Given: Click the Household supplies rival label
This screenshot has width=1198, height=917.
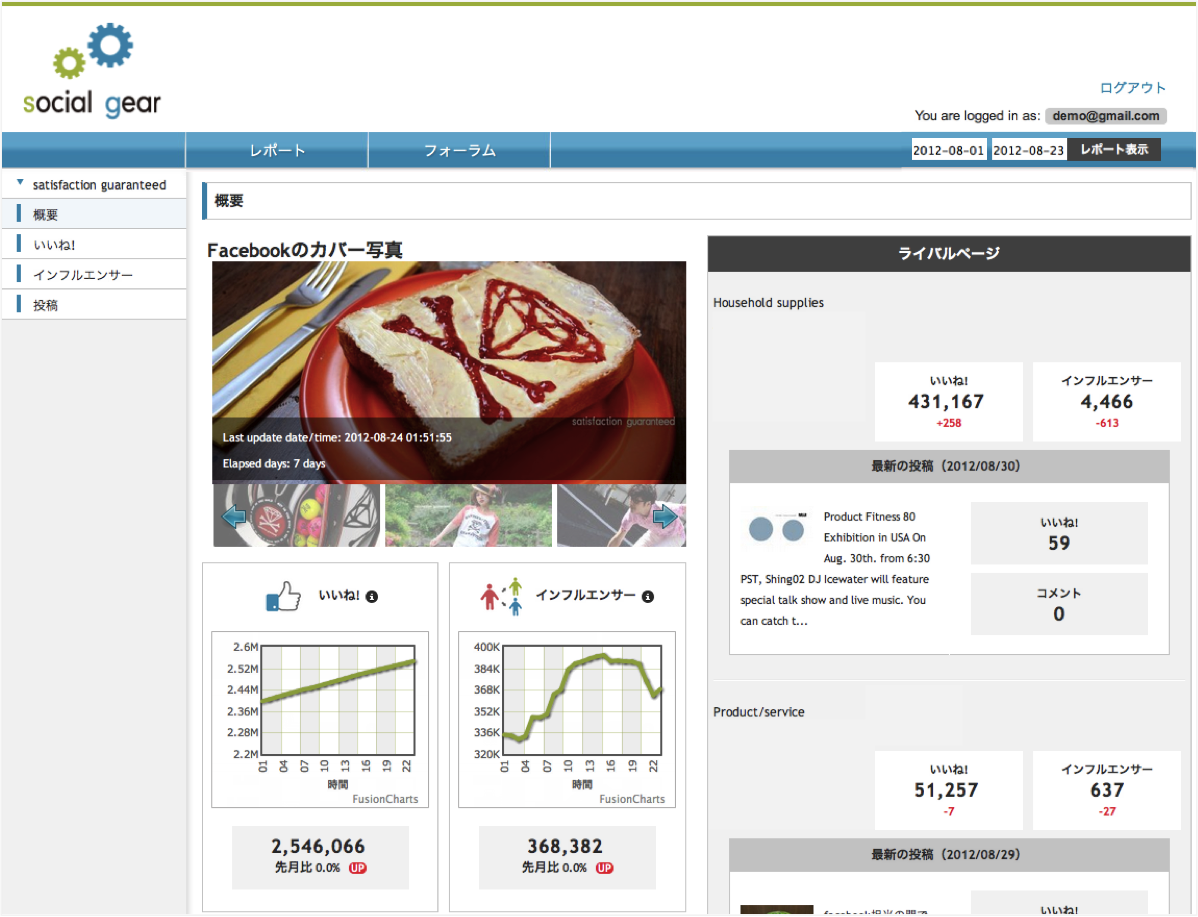Looking at the screenshot, I should (x=769, y=303).
